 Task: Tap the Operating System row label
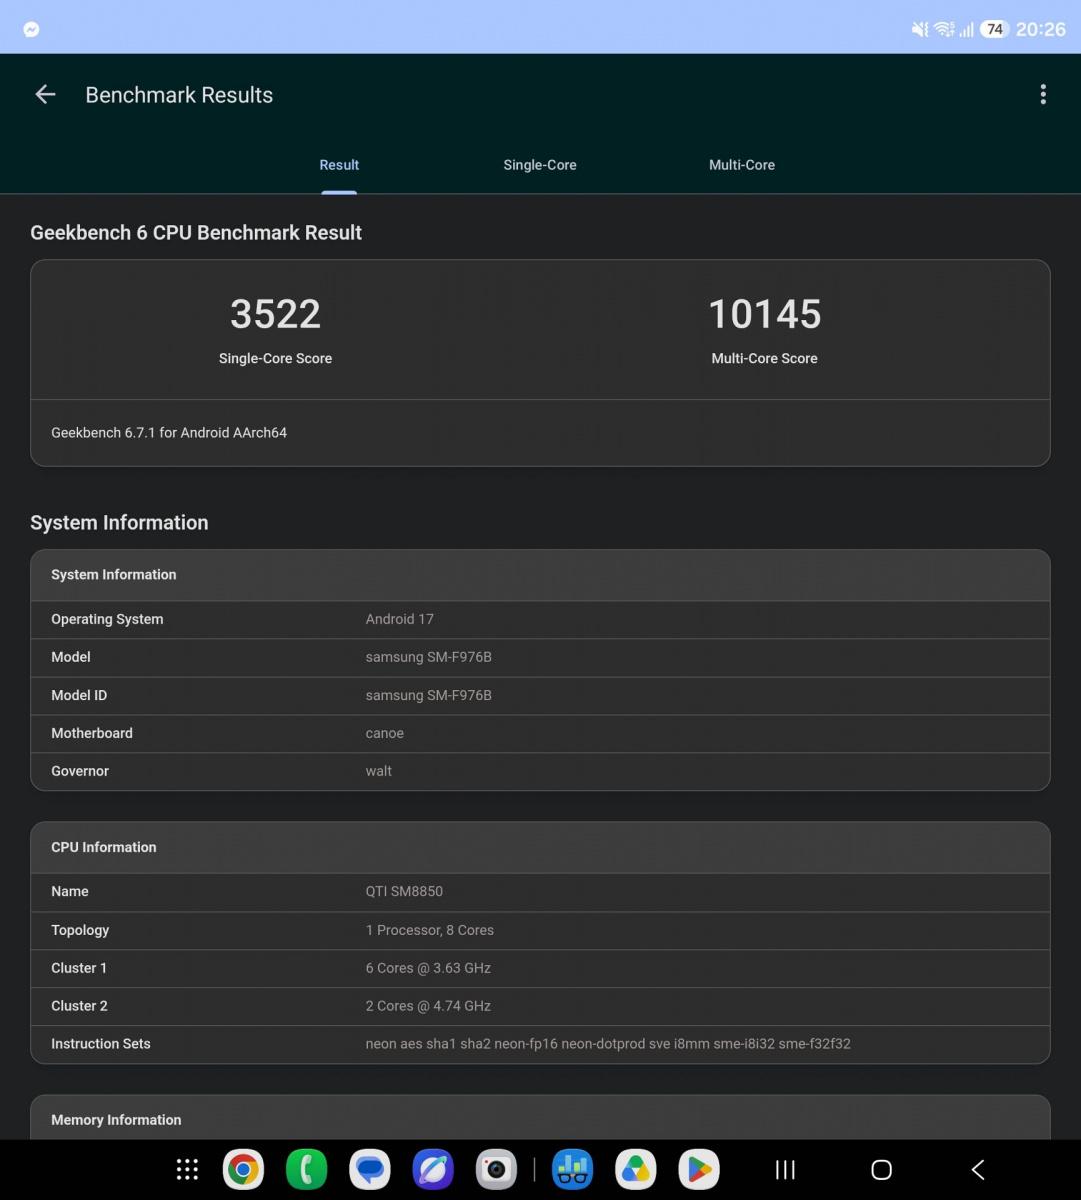(x=107, y=619)
